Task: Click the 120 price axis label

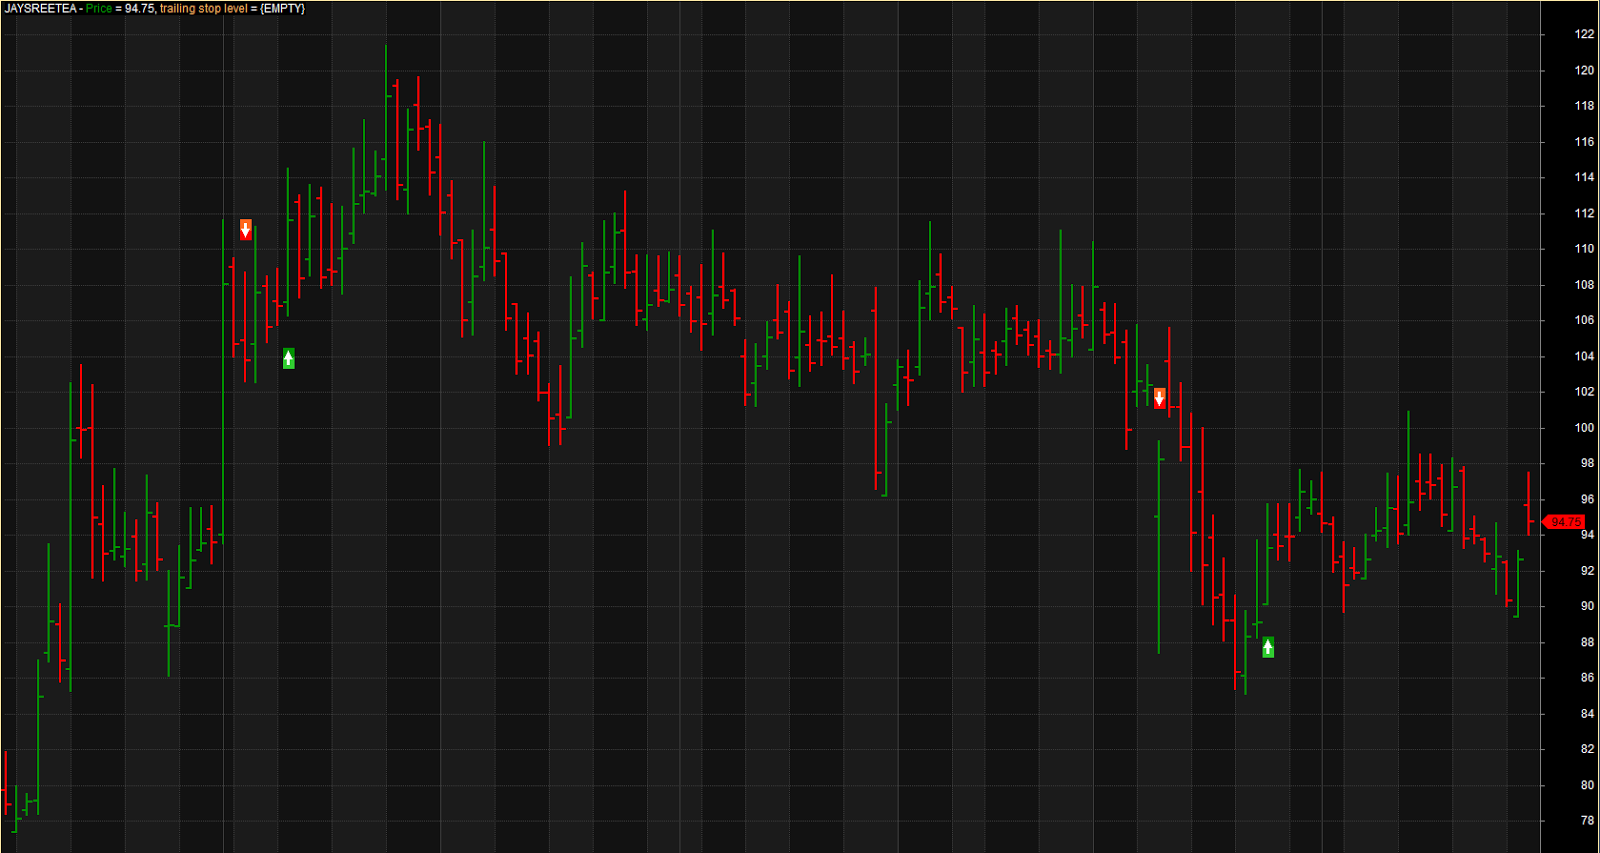Action: click(x=1584, y=70)
